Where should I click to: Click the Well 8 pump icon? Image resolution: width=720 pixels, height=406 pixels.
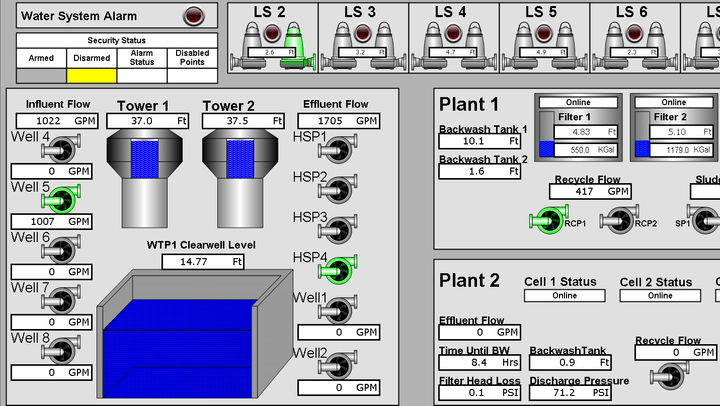[x=61, y=349]
